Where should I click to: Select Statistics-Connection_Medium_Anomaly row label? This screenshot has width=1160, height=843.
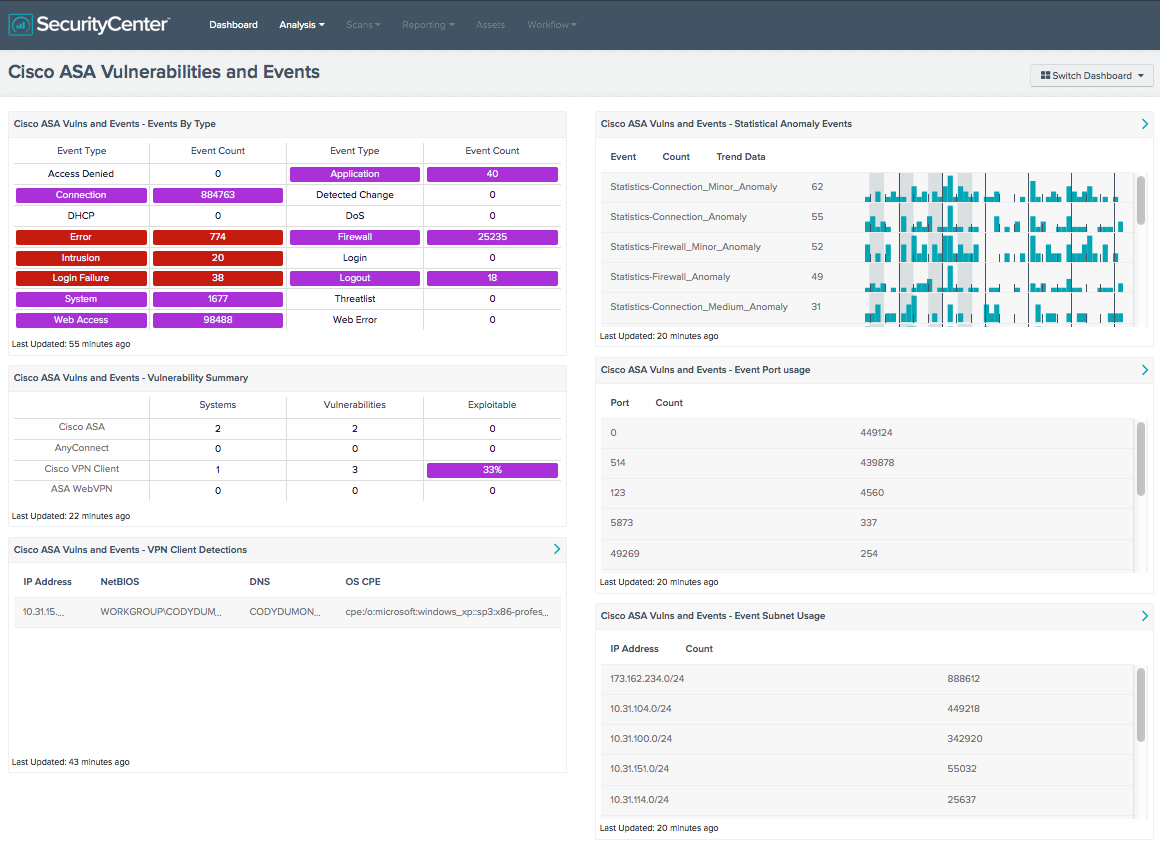(698, 307)
